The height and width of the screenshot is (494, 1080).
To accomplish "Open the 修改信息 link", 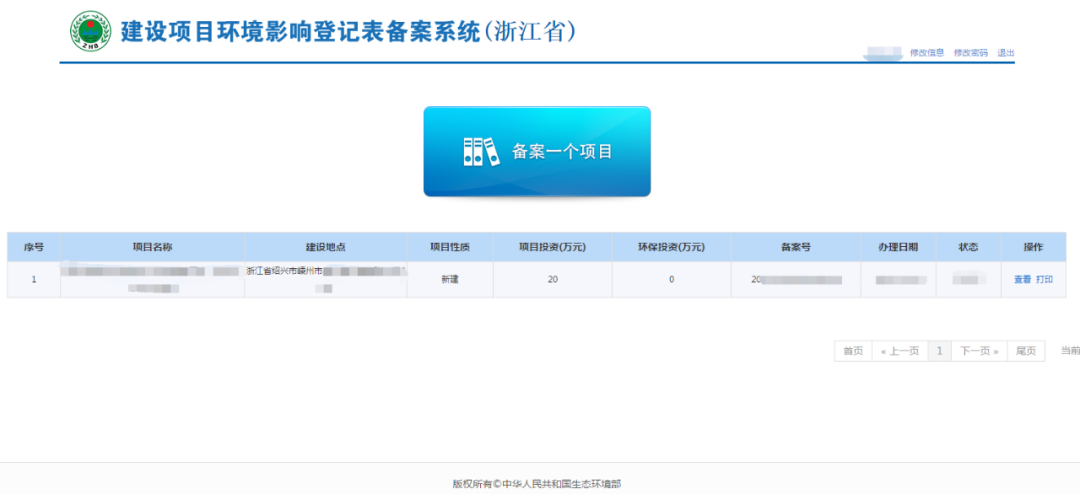I will pos(926,53).
